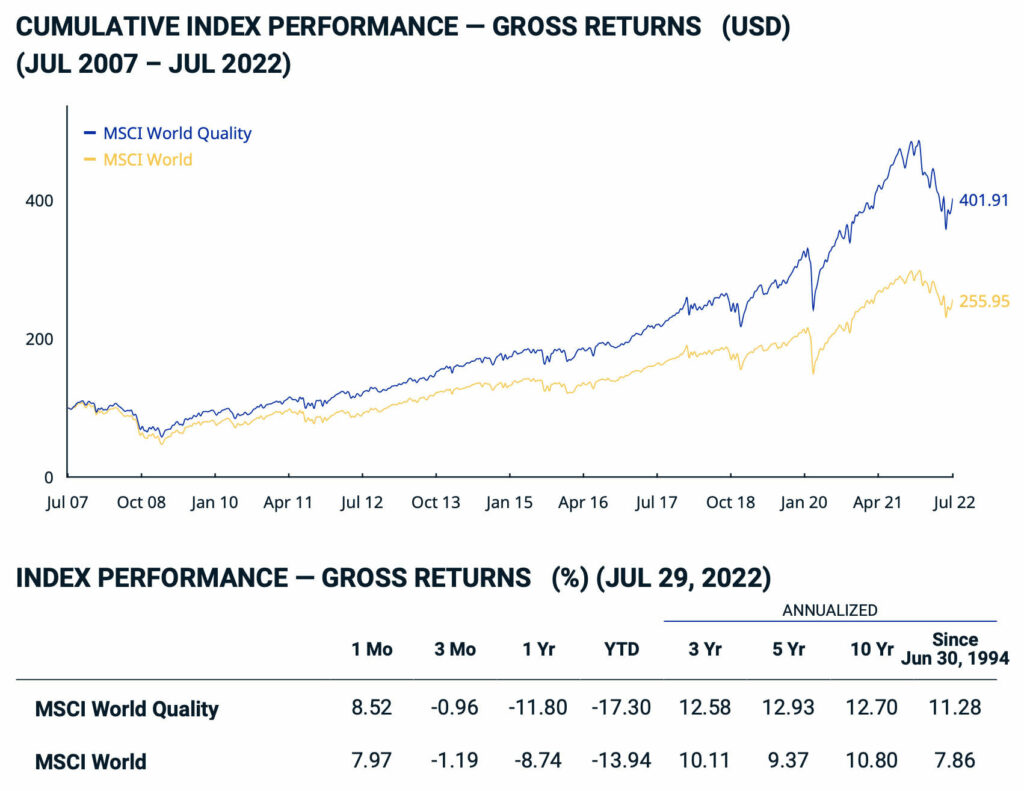The image size is (1024, 791).
Task: Click the Jul 07 x-axis label
Action: click(x=67, y=502)
